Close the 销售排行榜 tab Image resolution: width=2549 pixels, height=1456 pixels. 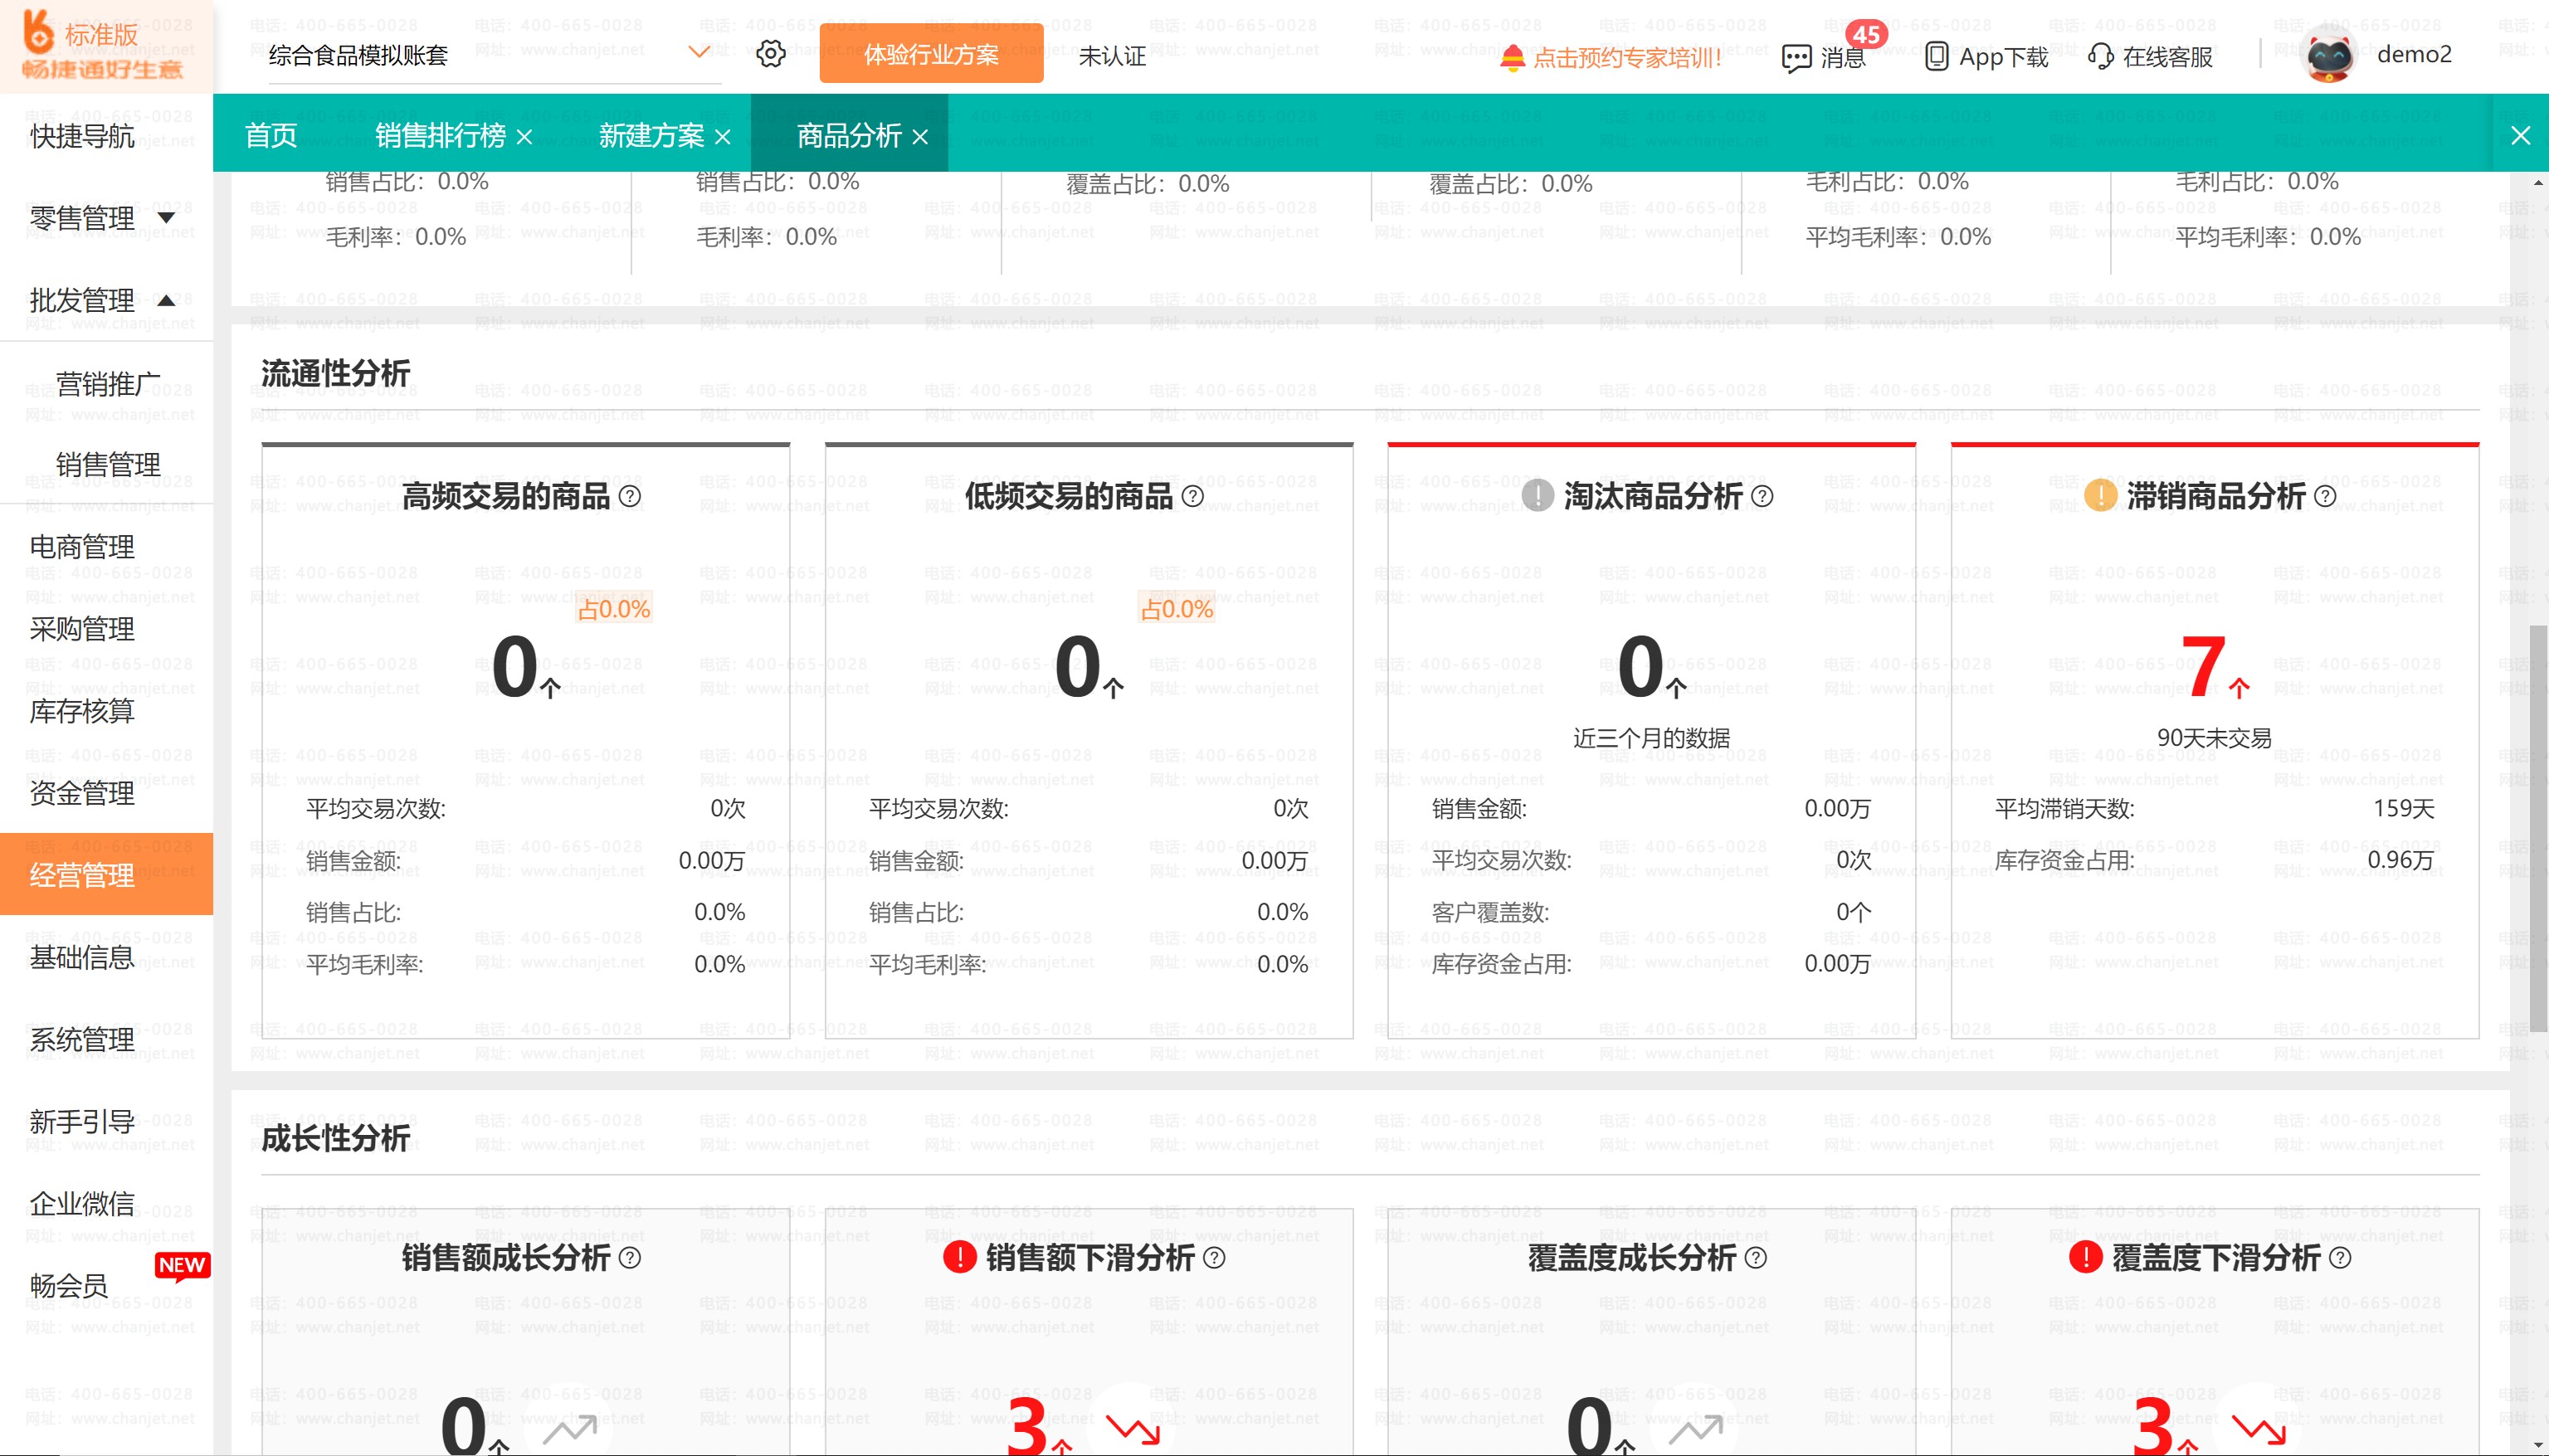tap(524, 137)
